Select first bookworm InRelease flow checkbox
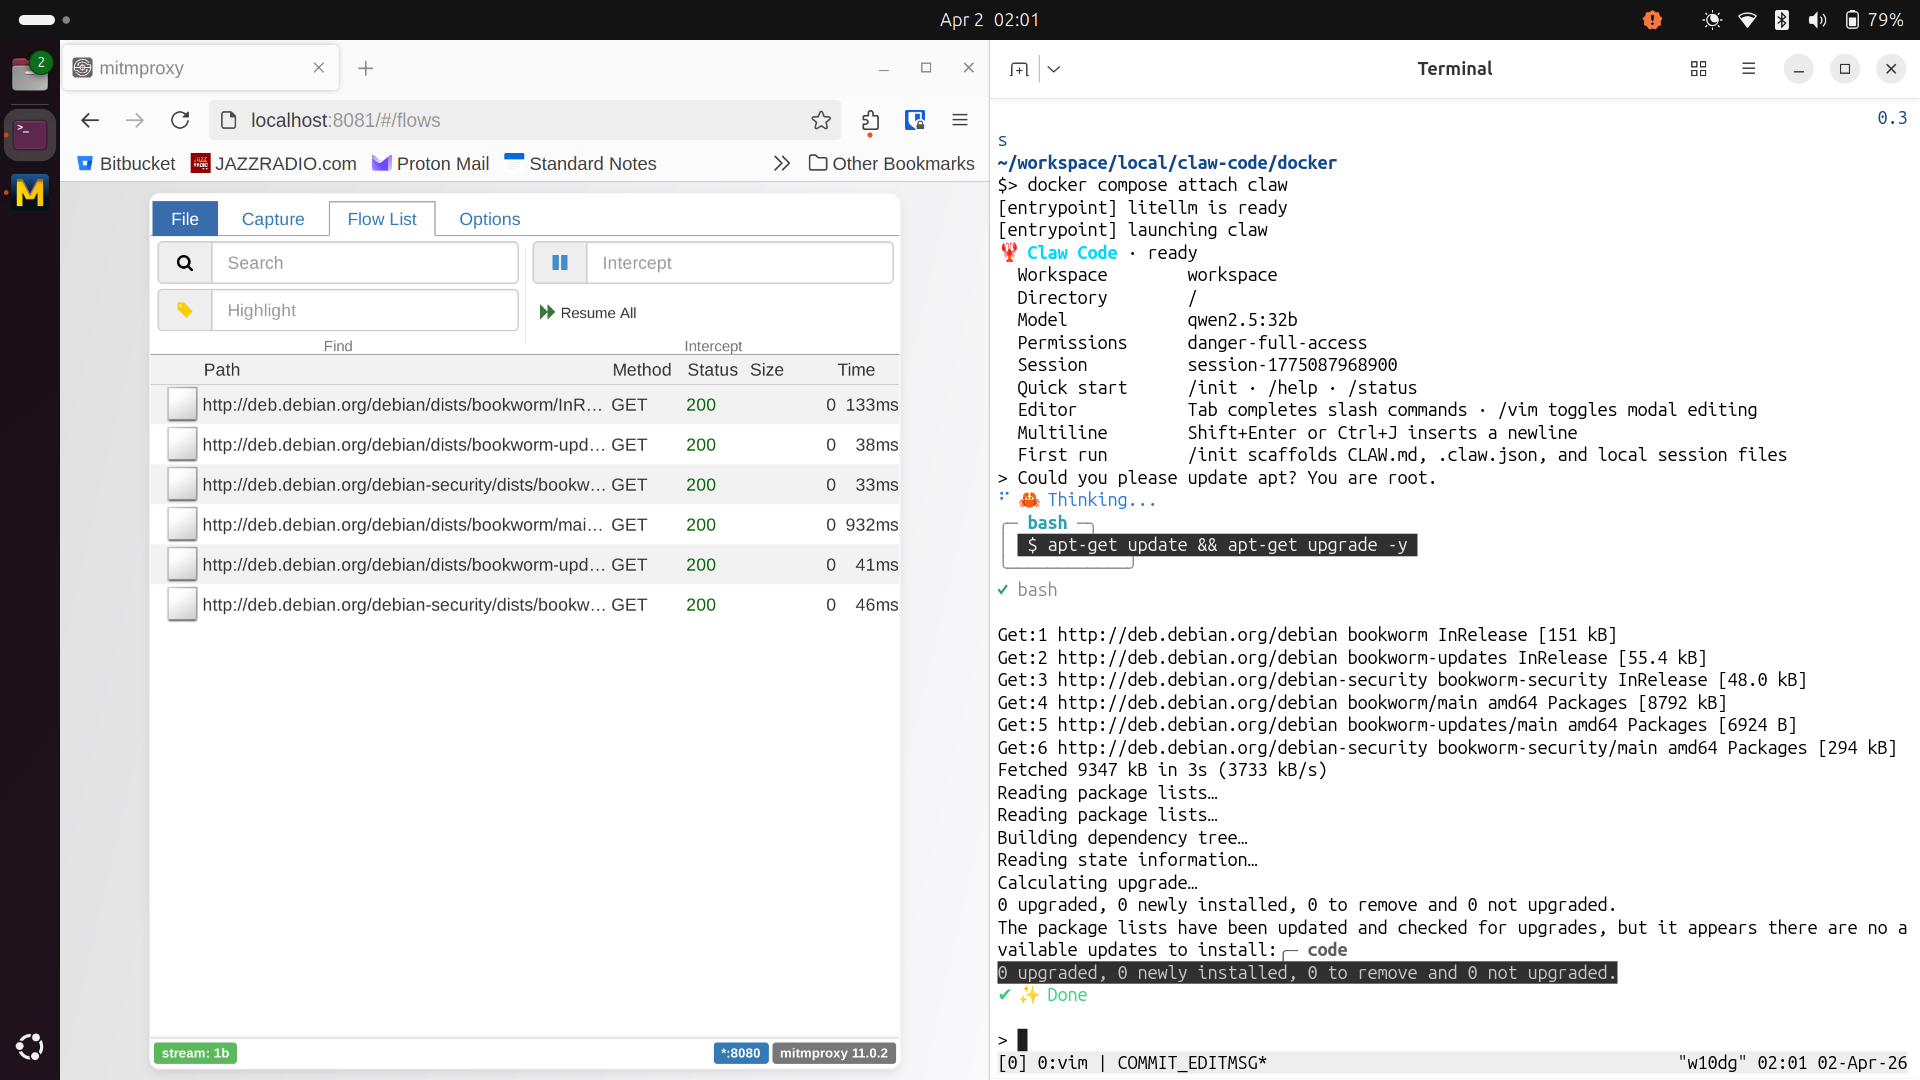This screenshot has width=1920, height=1080. (182, 405)
